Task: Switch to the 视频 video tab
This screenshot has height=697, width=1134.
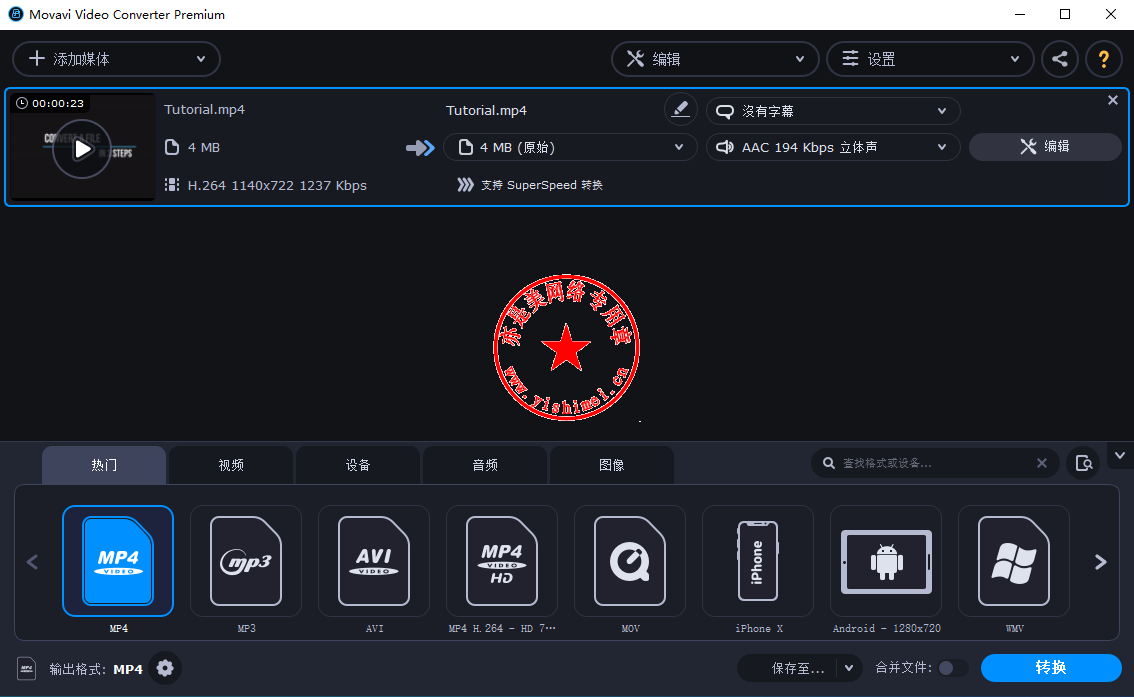Action: [x=231, y=465]
